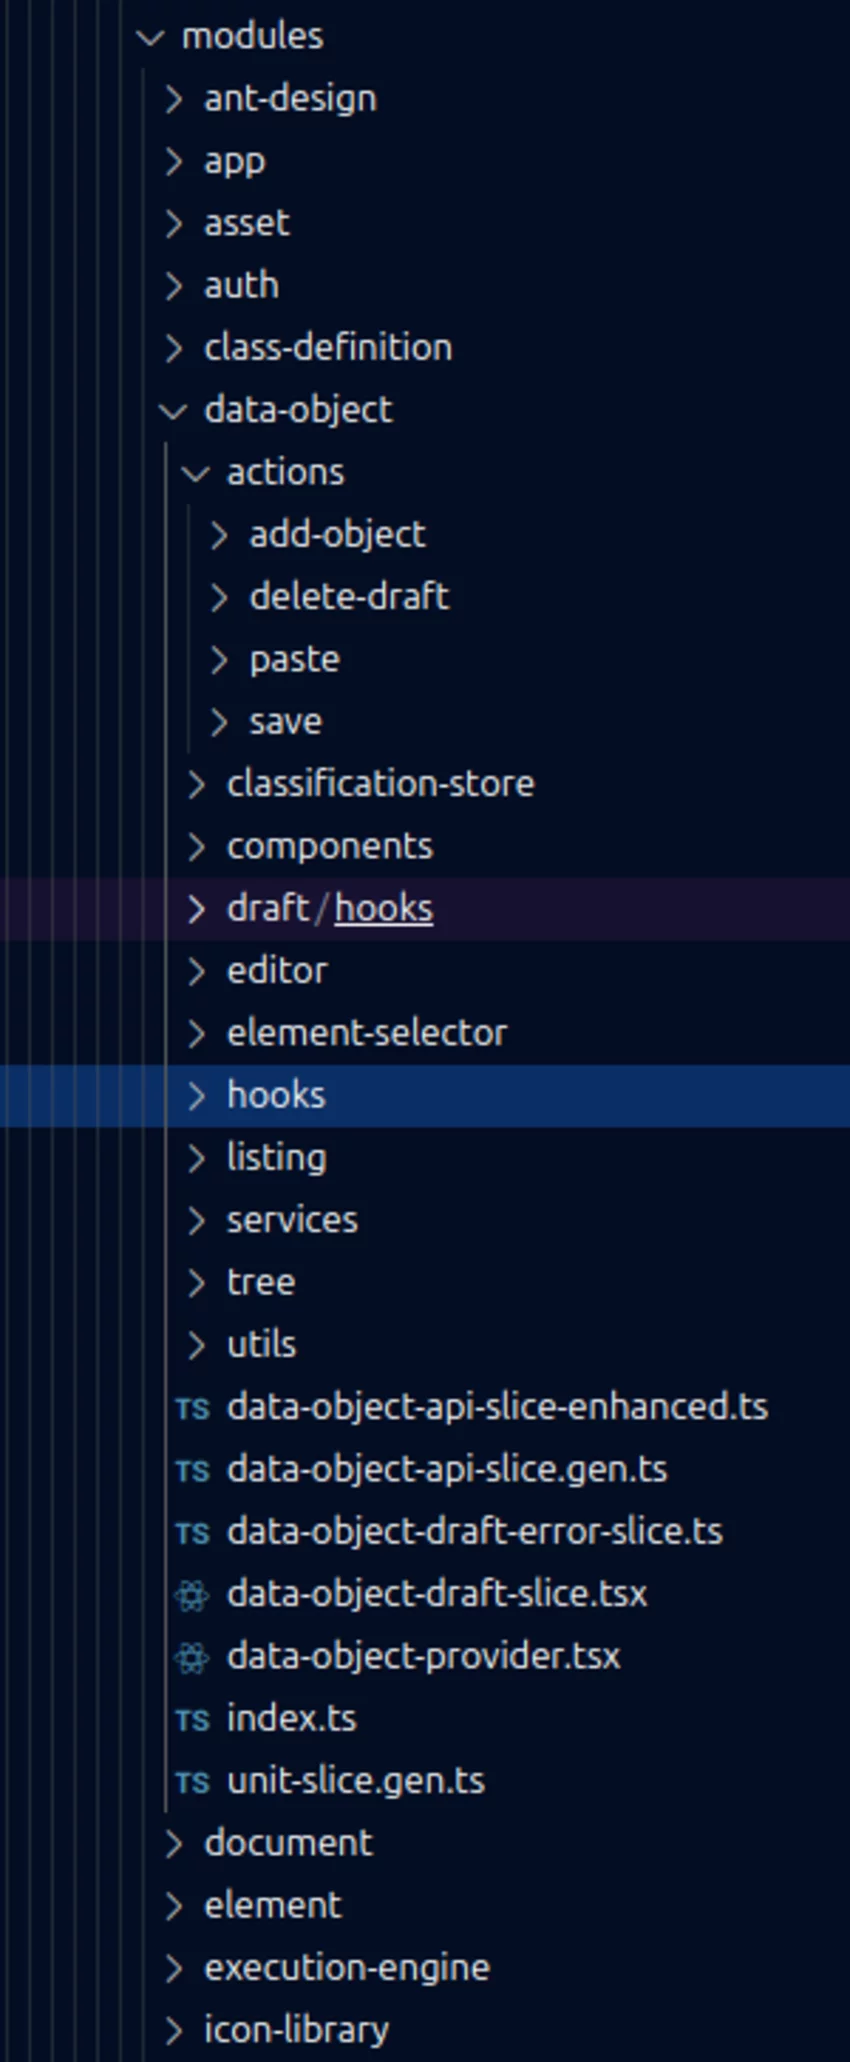This screenshot has width=850, height=2062.
Task: Open data-object-api-slice.gen.ts file
Action: 447,1470
